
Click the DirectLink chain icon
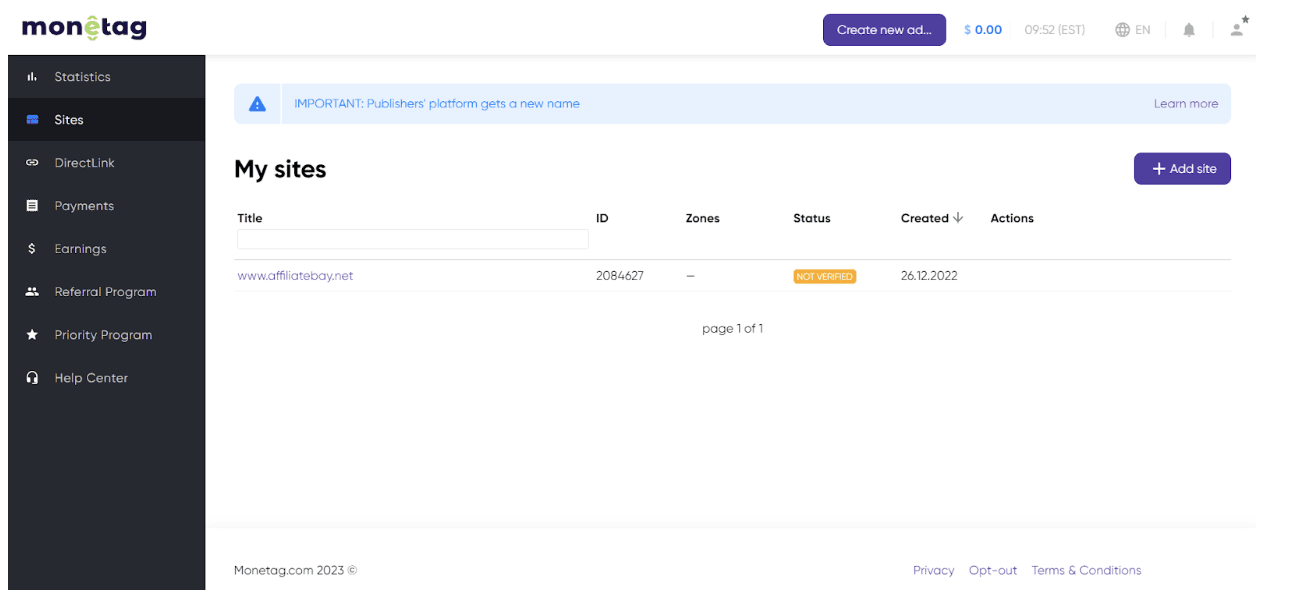point(32,163)
